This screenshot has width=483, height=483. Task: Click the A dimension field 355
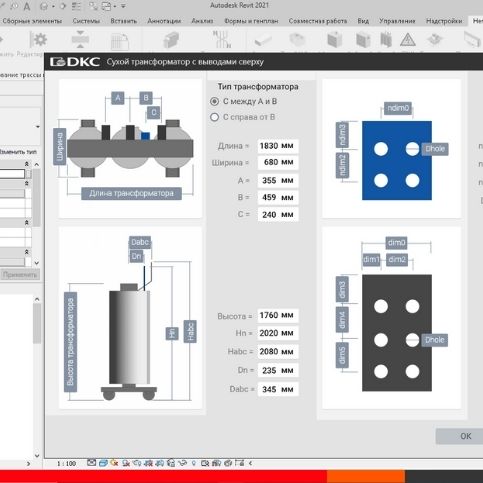point(278,181)
